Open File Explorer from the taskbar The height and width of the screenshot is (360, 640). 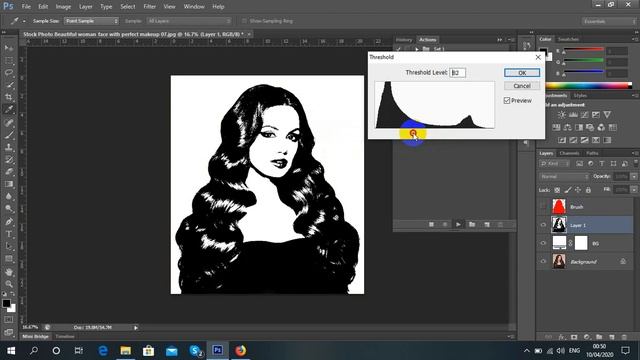[125, 350]
